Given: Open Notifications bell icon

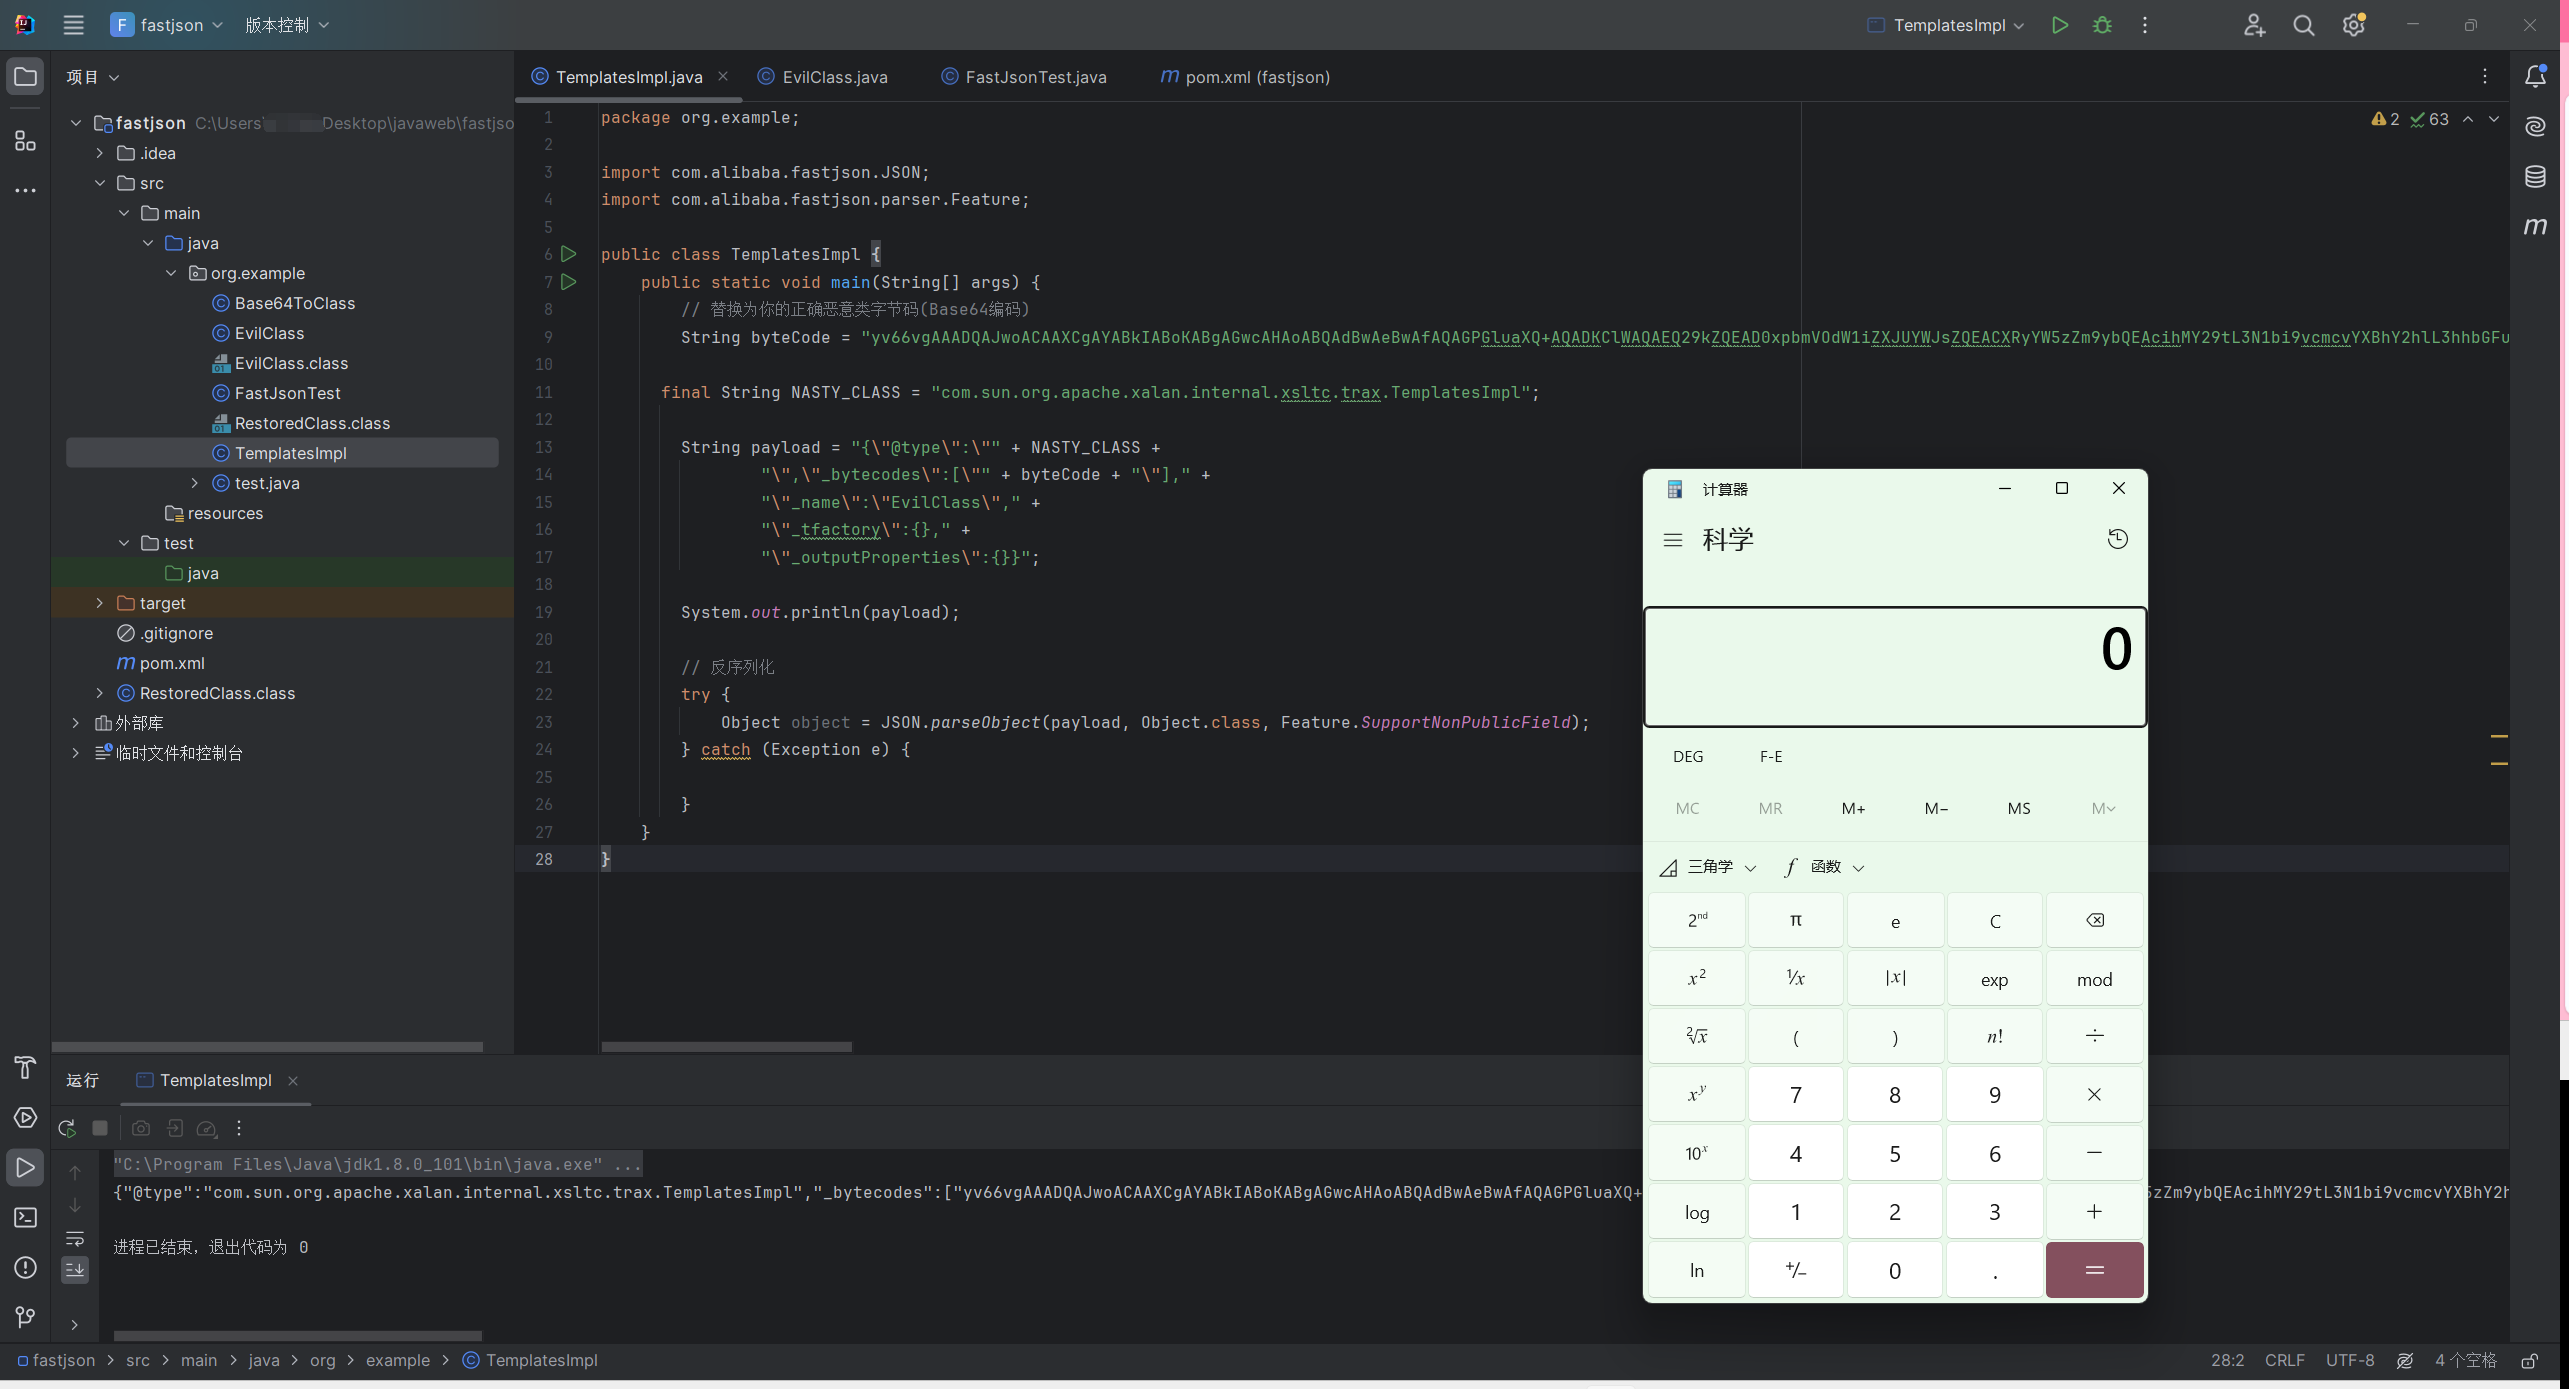Looking at the screenshot, I should 2535,76.
